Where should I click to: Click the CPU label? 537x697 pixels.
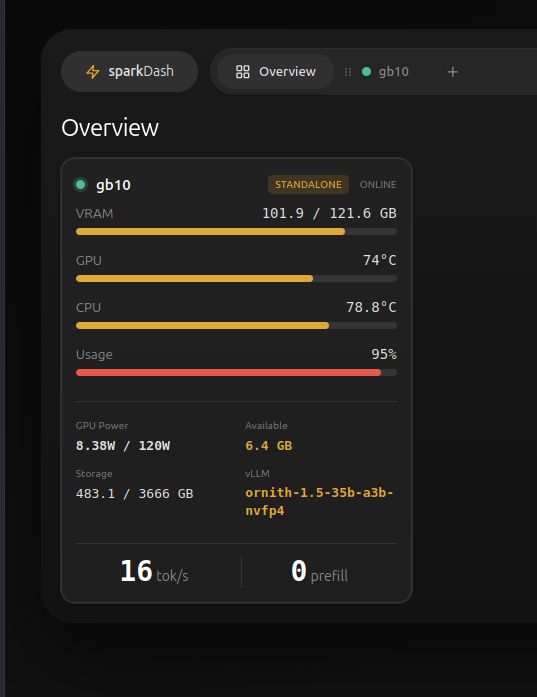click(x=88, y=308)
